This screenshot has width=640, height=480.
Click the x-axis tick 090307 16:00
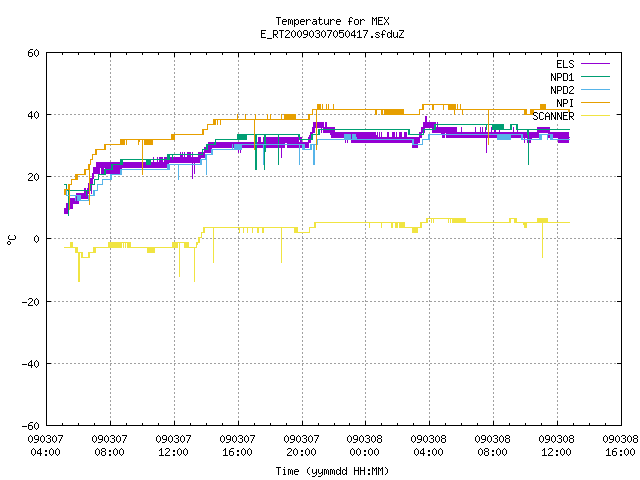click(238, 446)
